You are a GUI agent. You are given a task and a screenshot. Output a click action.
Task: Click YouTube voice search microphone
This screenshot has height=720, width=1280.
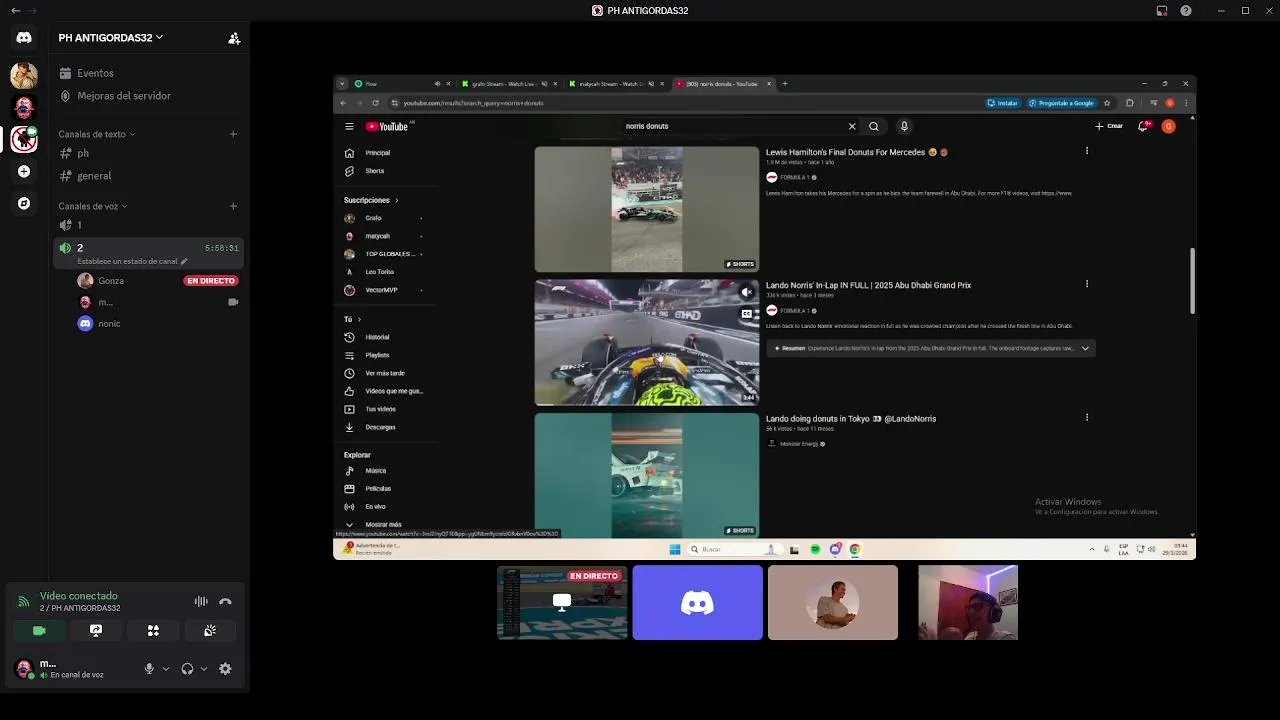904,126
